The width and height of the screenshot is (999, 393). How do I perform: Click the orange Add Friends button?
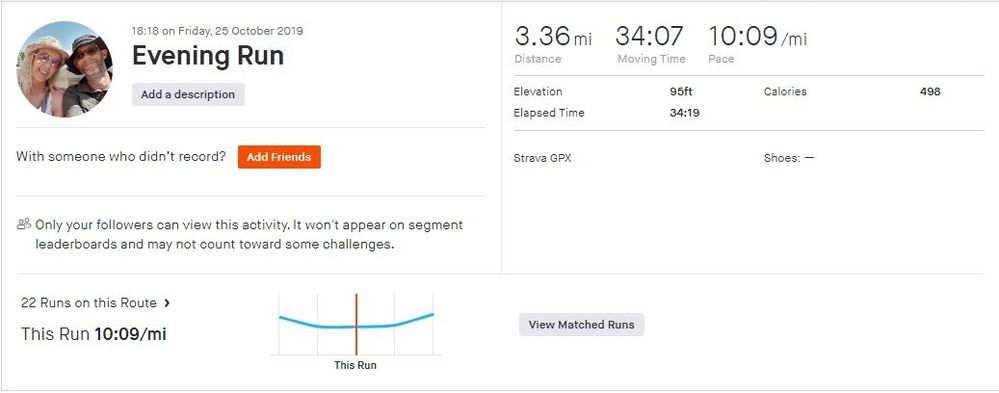point(279,157)
